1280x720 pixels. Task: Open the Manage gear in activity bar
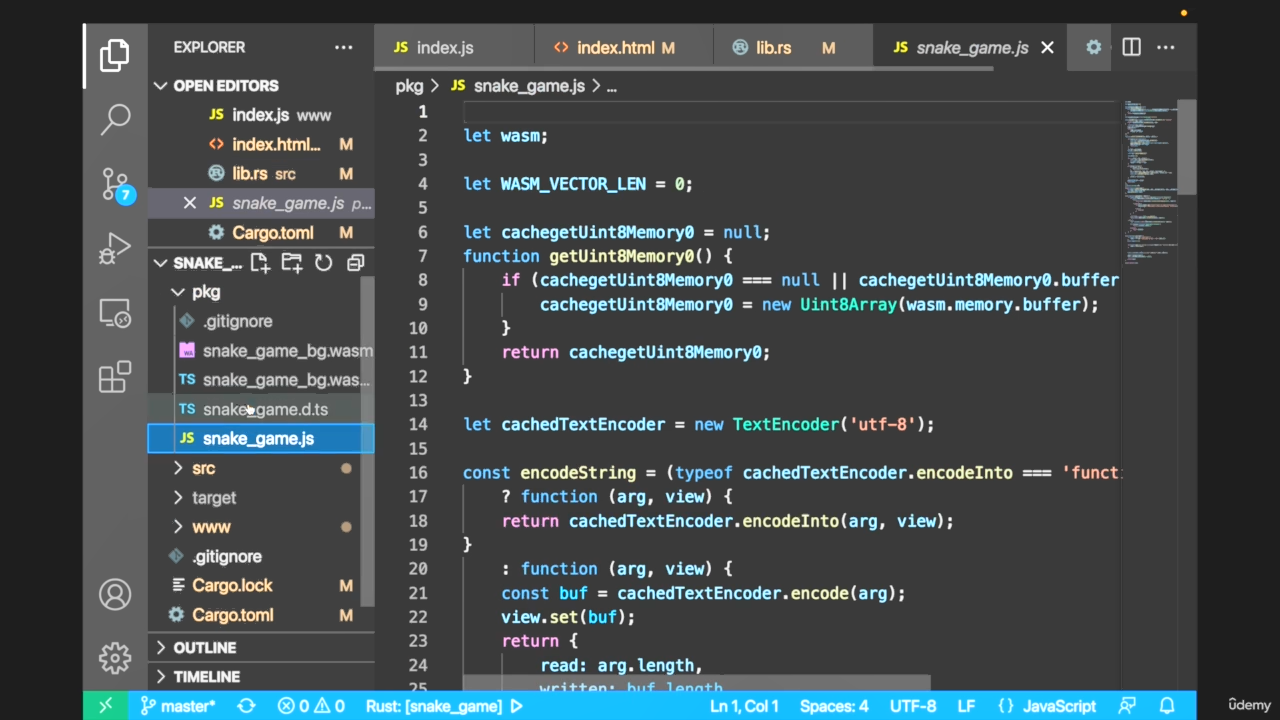point(115,658)
